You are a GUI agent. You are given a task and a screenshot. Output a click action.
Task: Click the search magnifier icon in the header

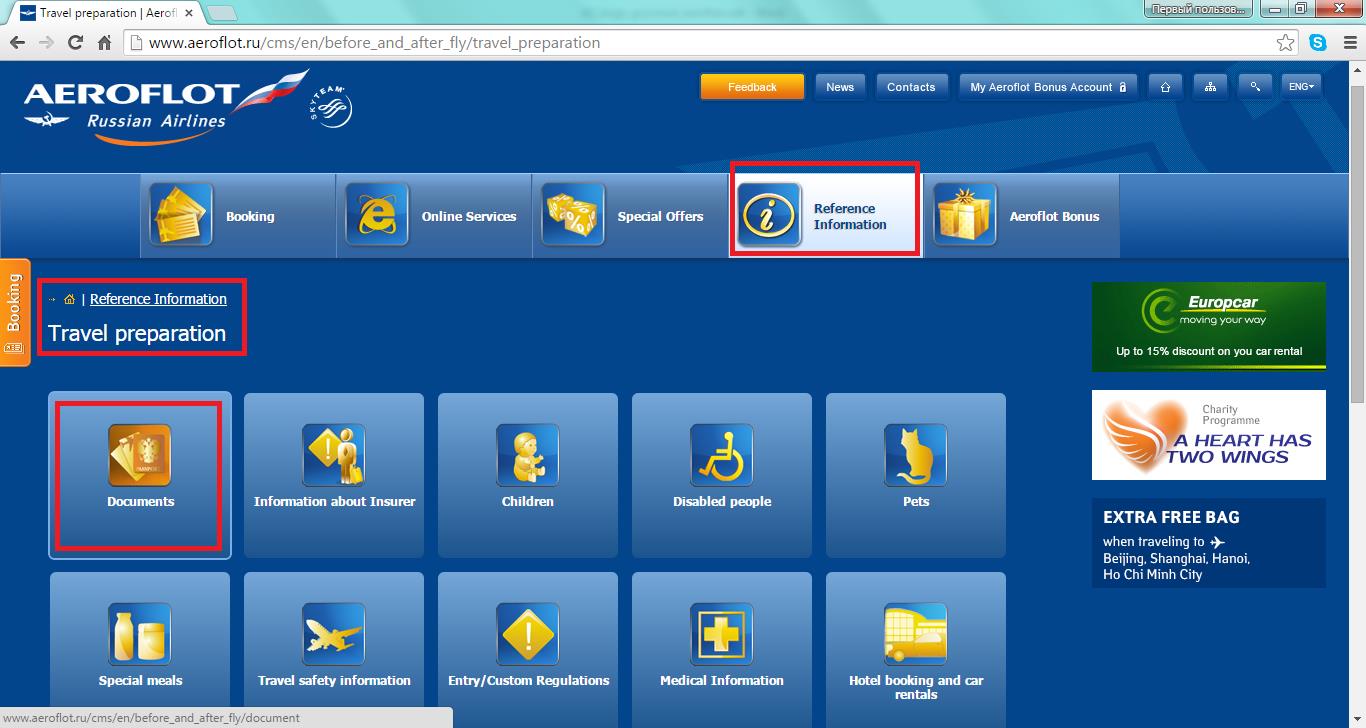(x=1255, y=87)
